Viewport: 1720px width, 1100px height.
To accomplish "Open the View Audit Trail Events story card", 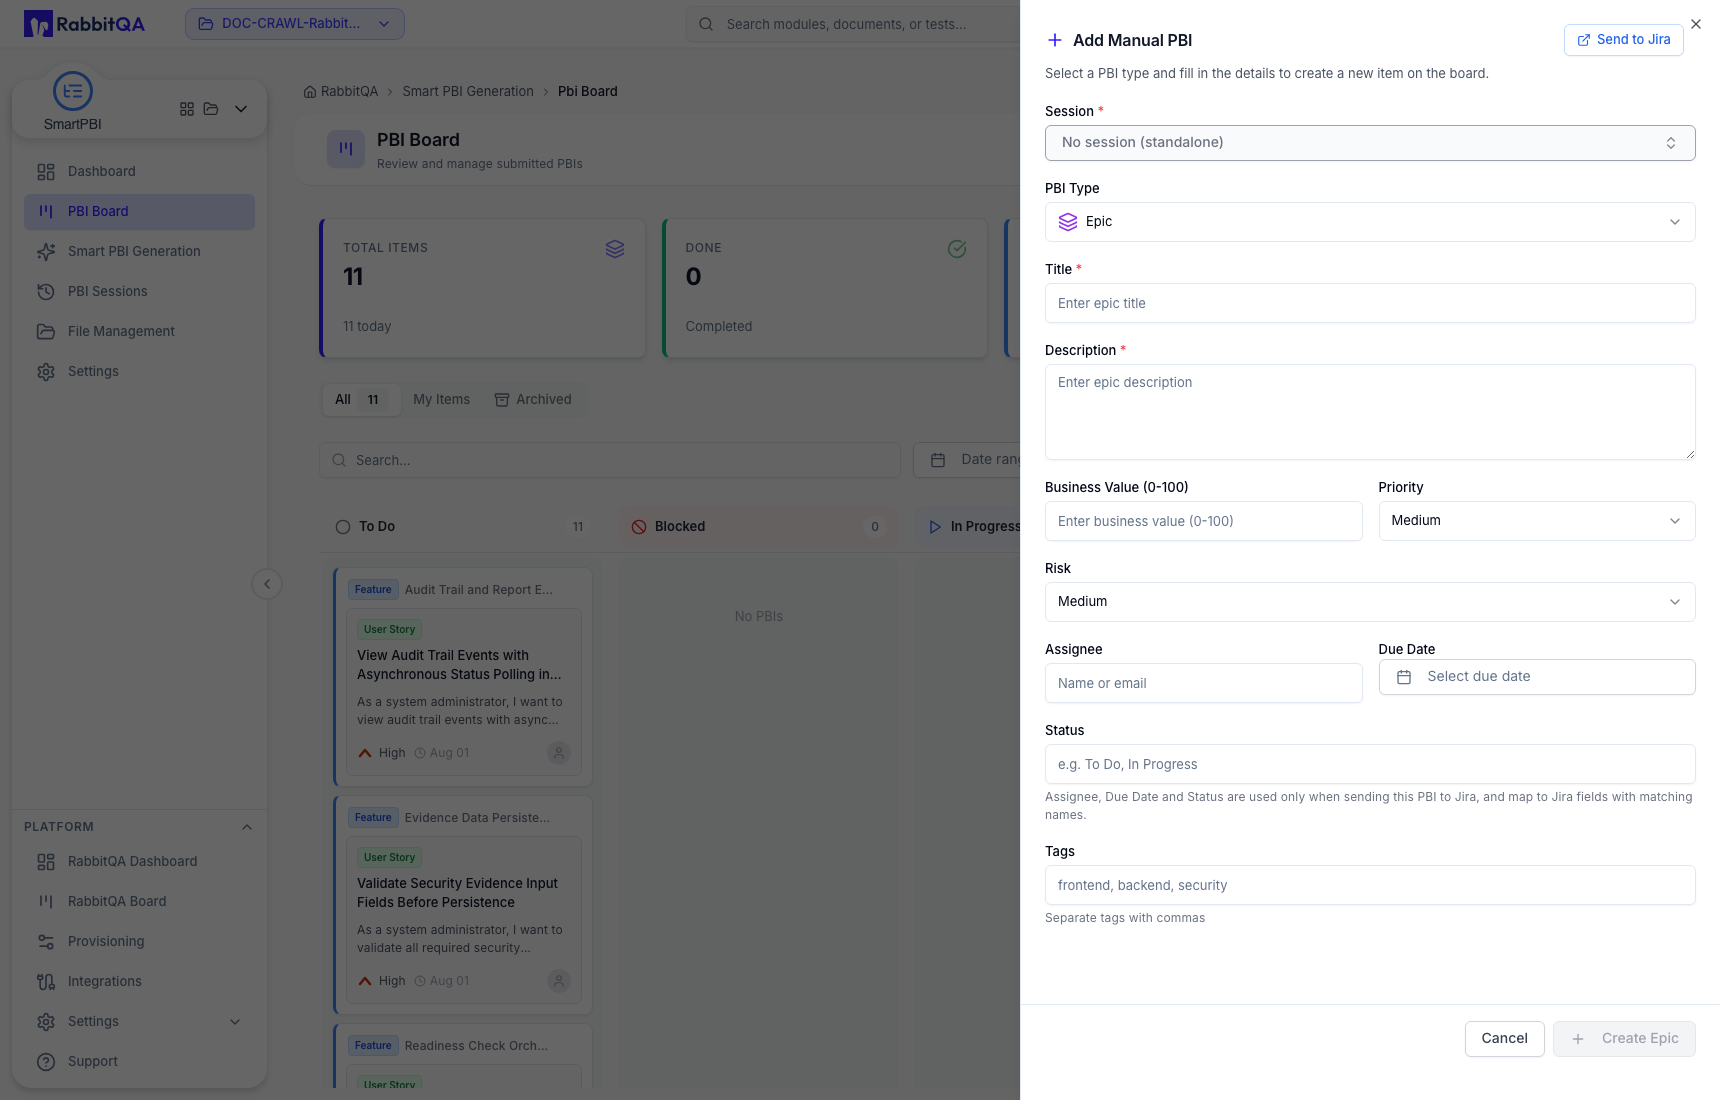I will click(464, 692).
